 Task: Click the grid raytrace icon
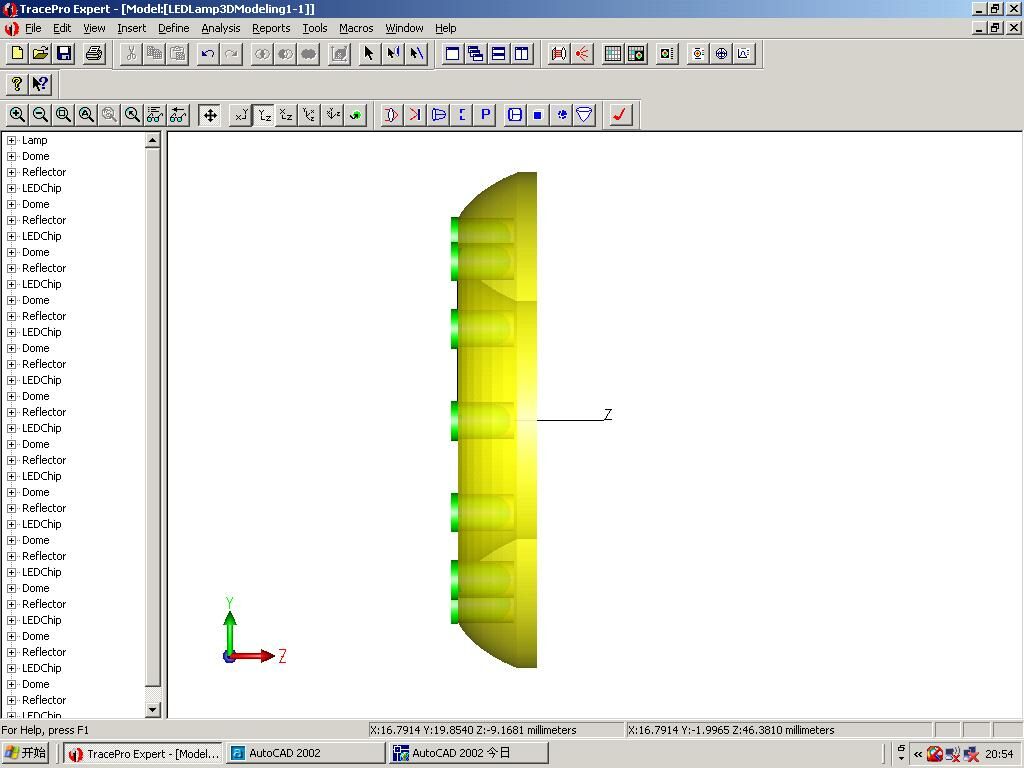tap(558, 54)
